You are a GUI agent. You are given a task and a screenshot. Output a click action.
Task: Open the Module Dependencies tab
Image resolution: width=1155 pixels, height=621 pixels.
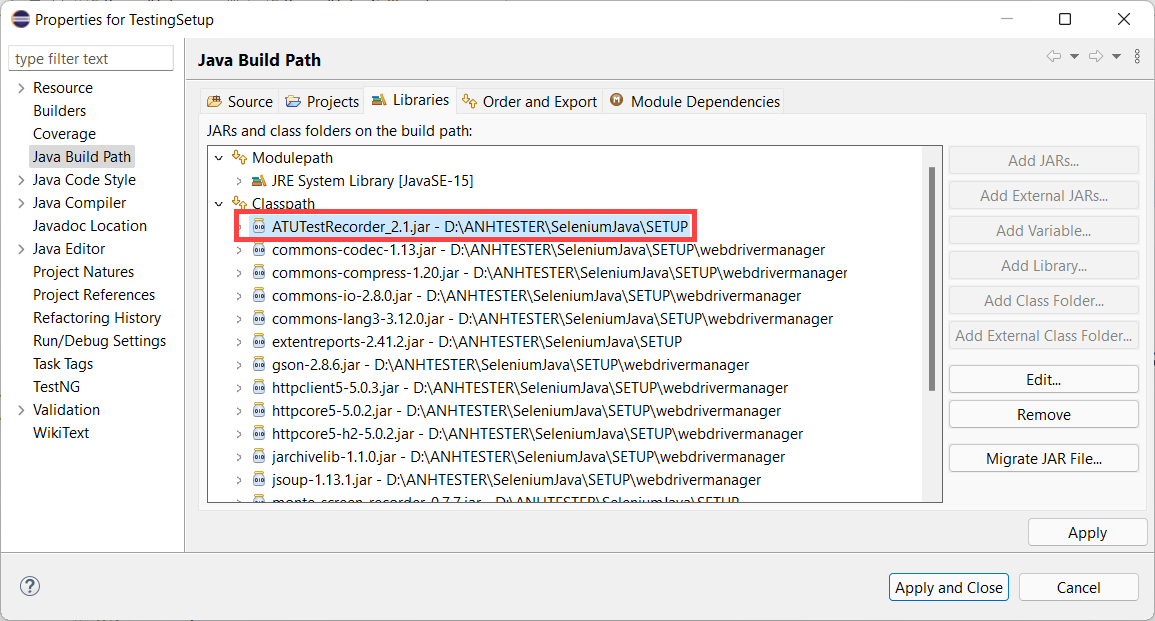coord(694,102)
